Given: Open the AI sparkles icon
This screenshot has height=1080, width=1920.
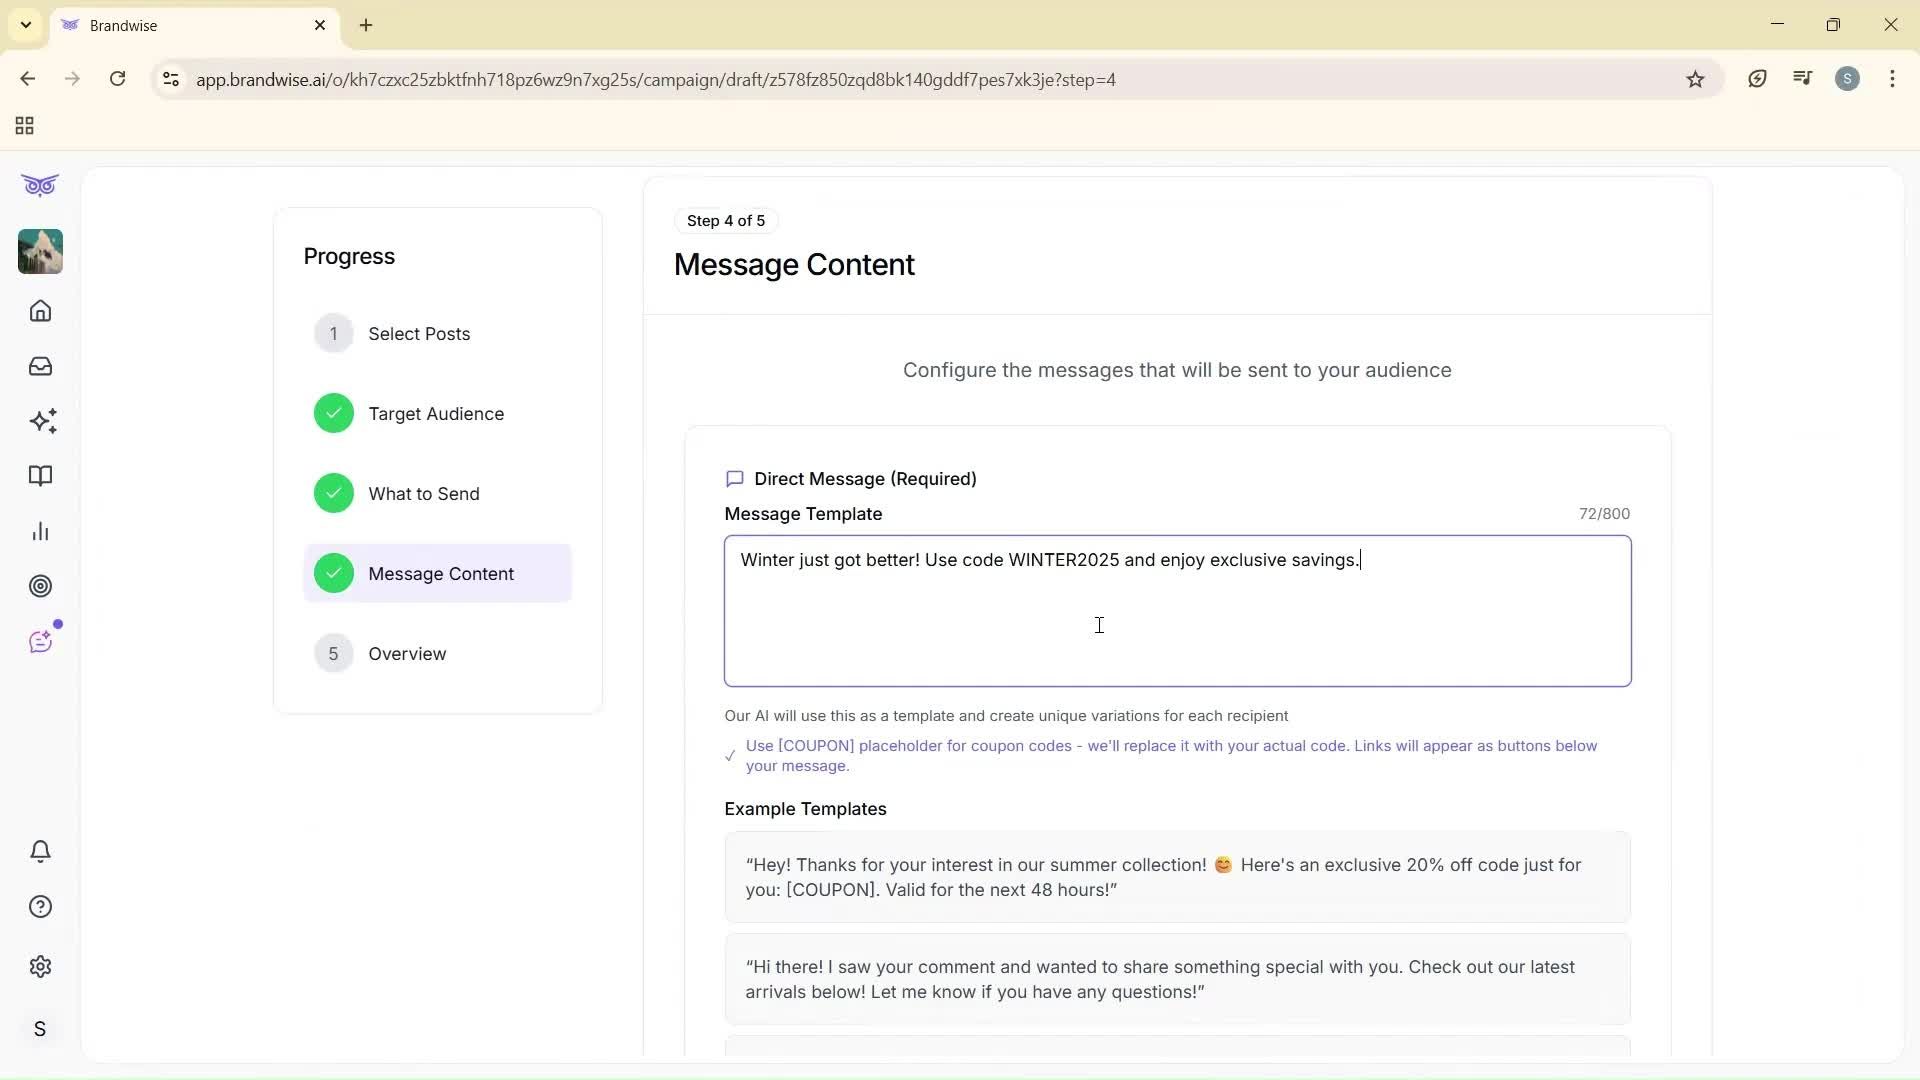Looking at the screenshot, I should [42, 421].
